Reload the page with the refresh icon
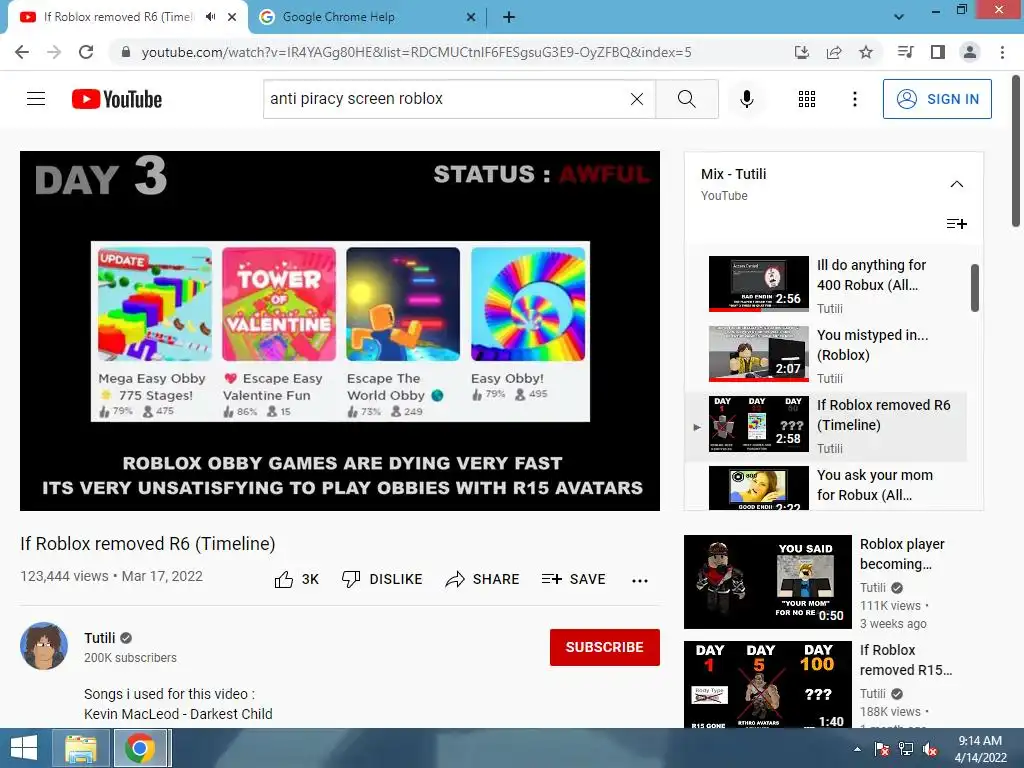Image resolution: width=1024 pixels, height=768 pixels. point(86,52)
